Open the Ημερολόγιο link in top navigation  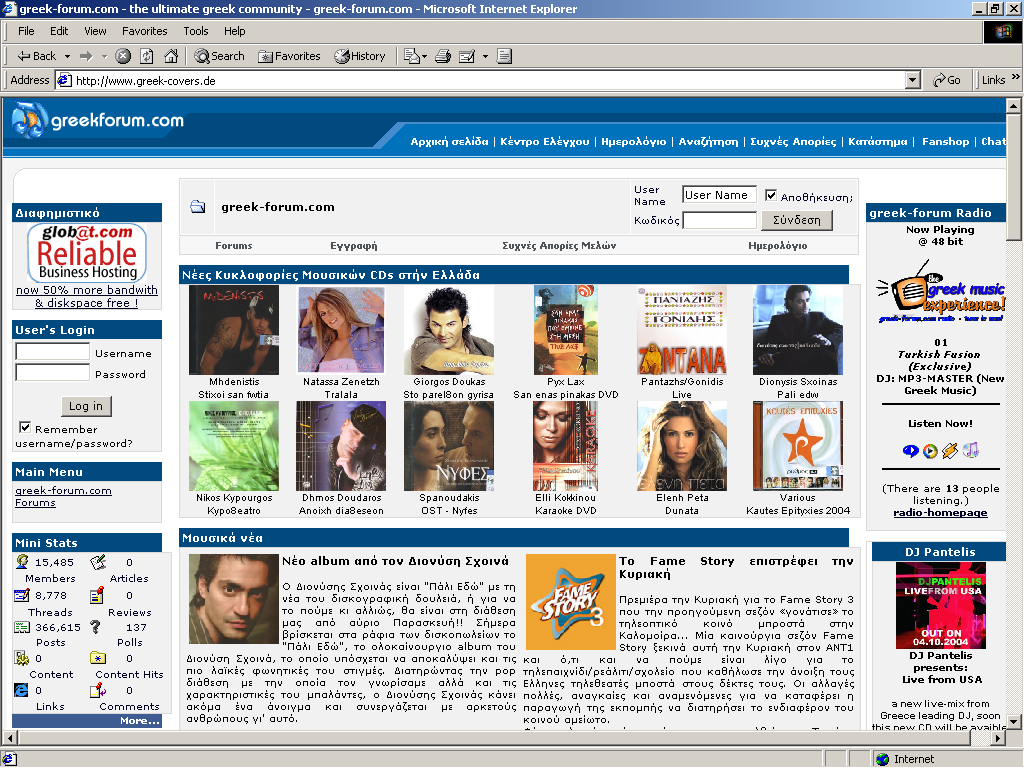click(x=633, y=141)
